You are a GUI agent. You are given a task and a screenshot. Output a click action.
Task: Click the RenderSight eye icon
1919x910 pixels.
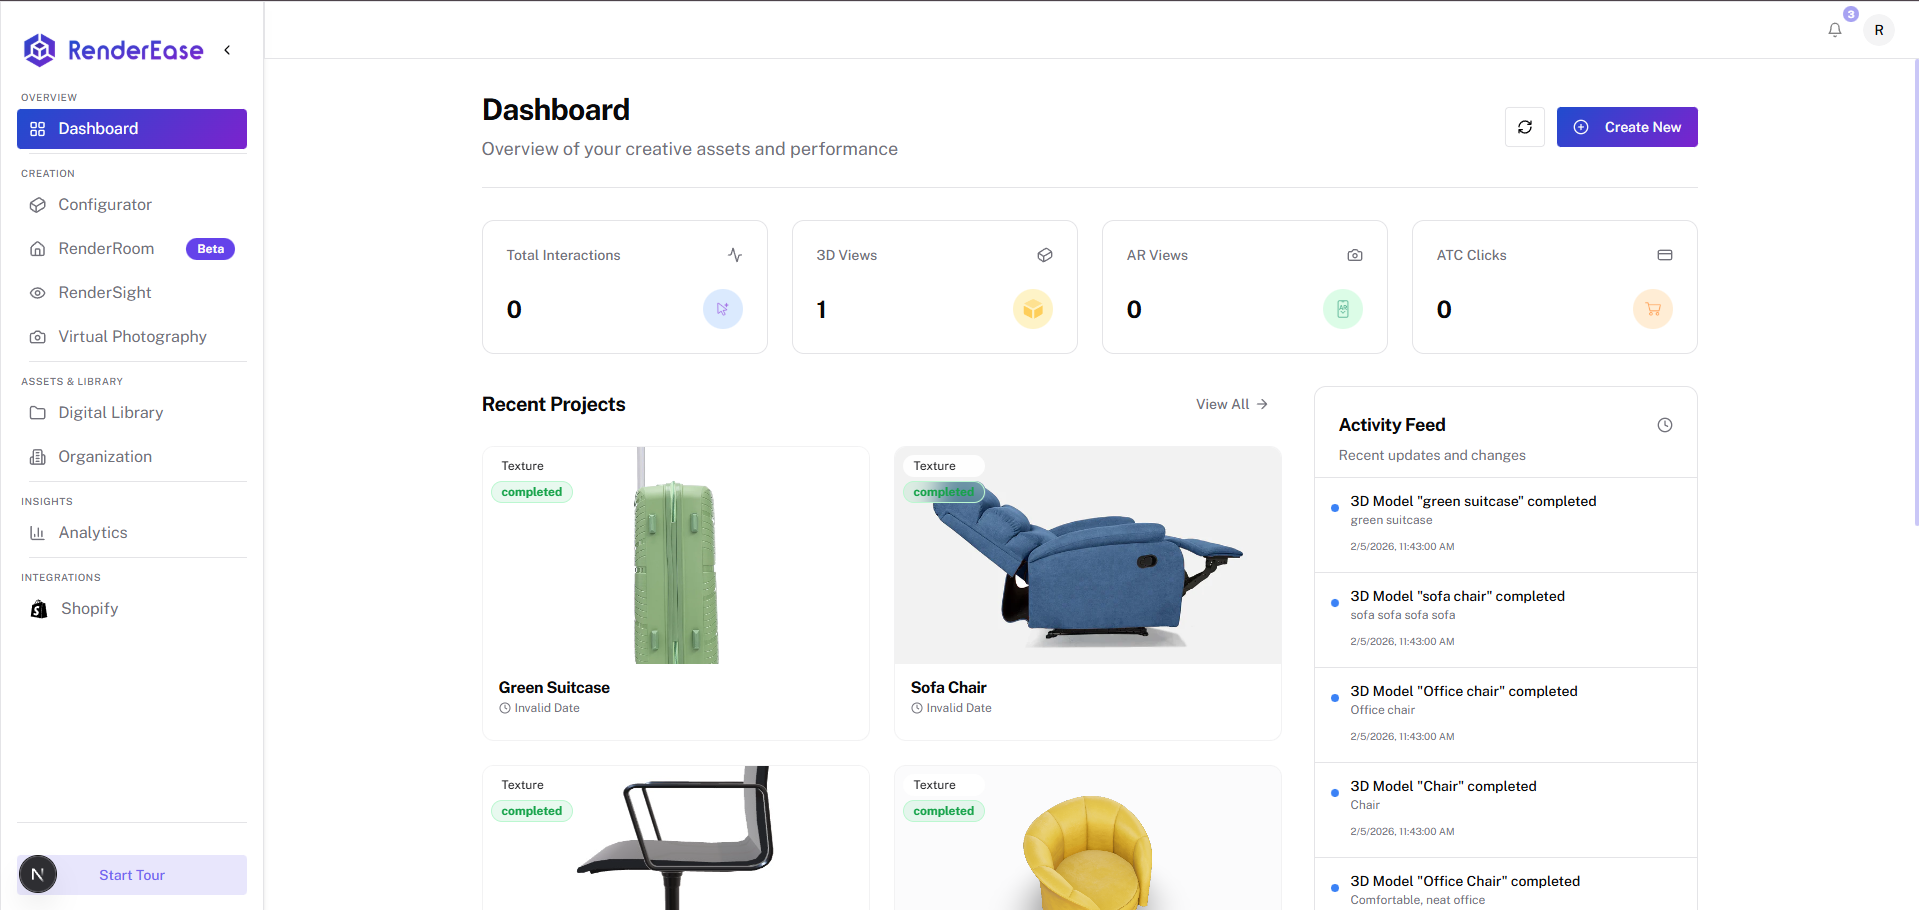click(38, 293)
